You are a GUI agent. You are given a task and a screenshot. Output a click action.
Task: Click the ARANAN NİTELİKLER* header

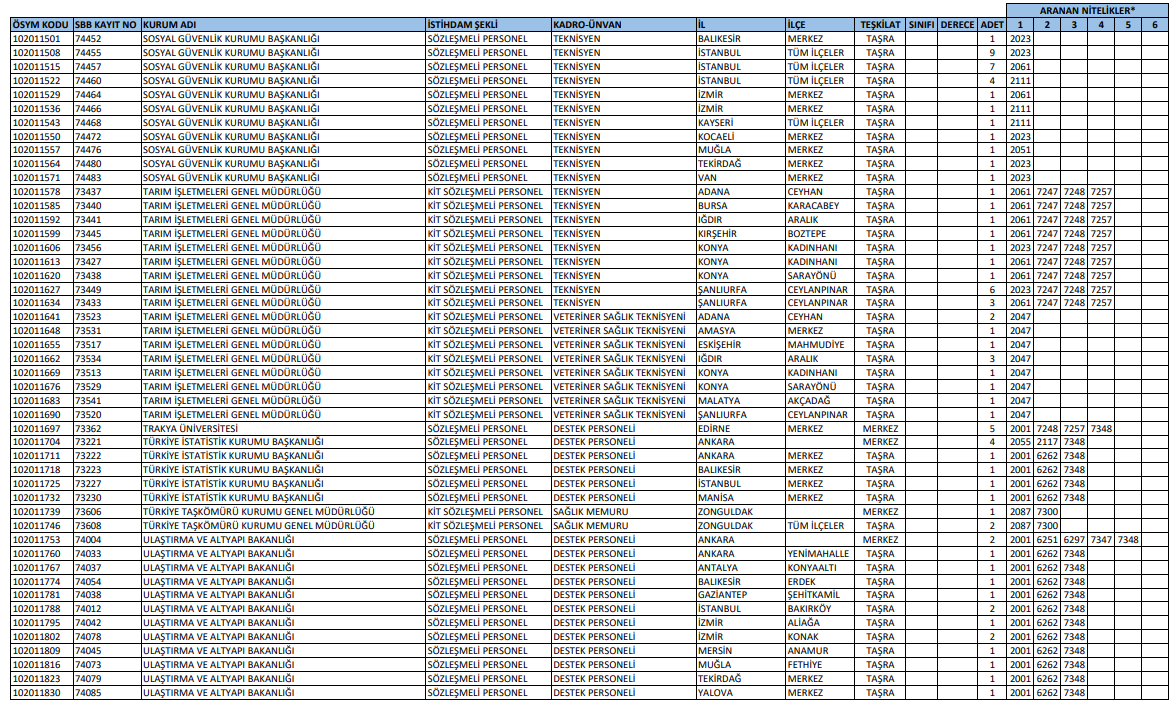point(1088,9)
